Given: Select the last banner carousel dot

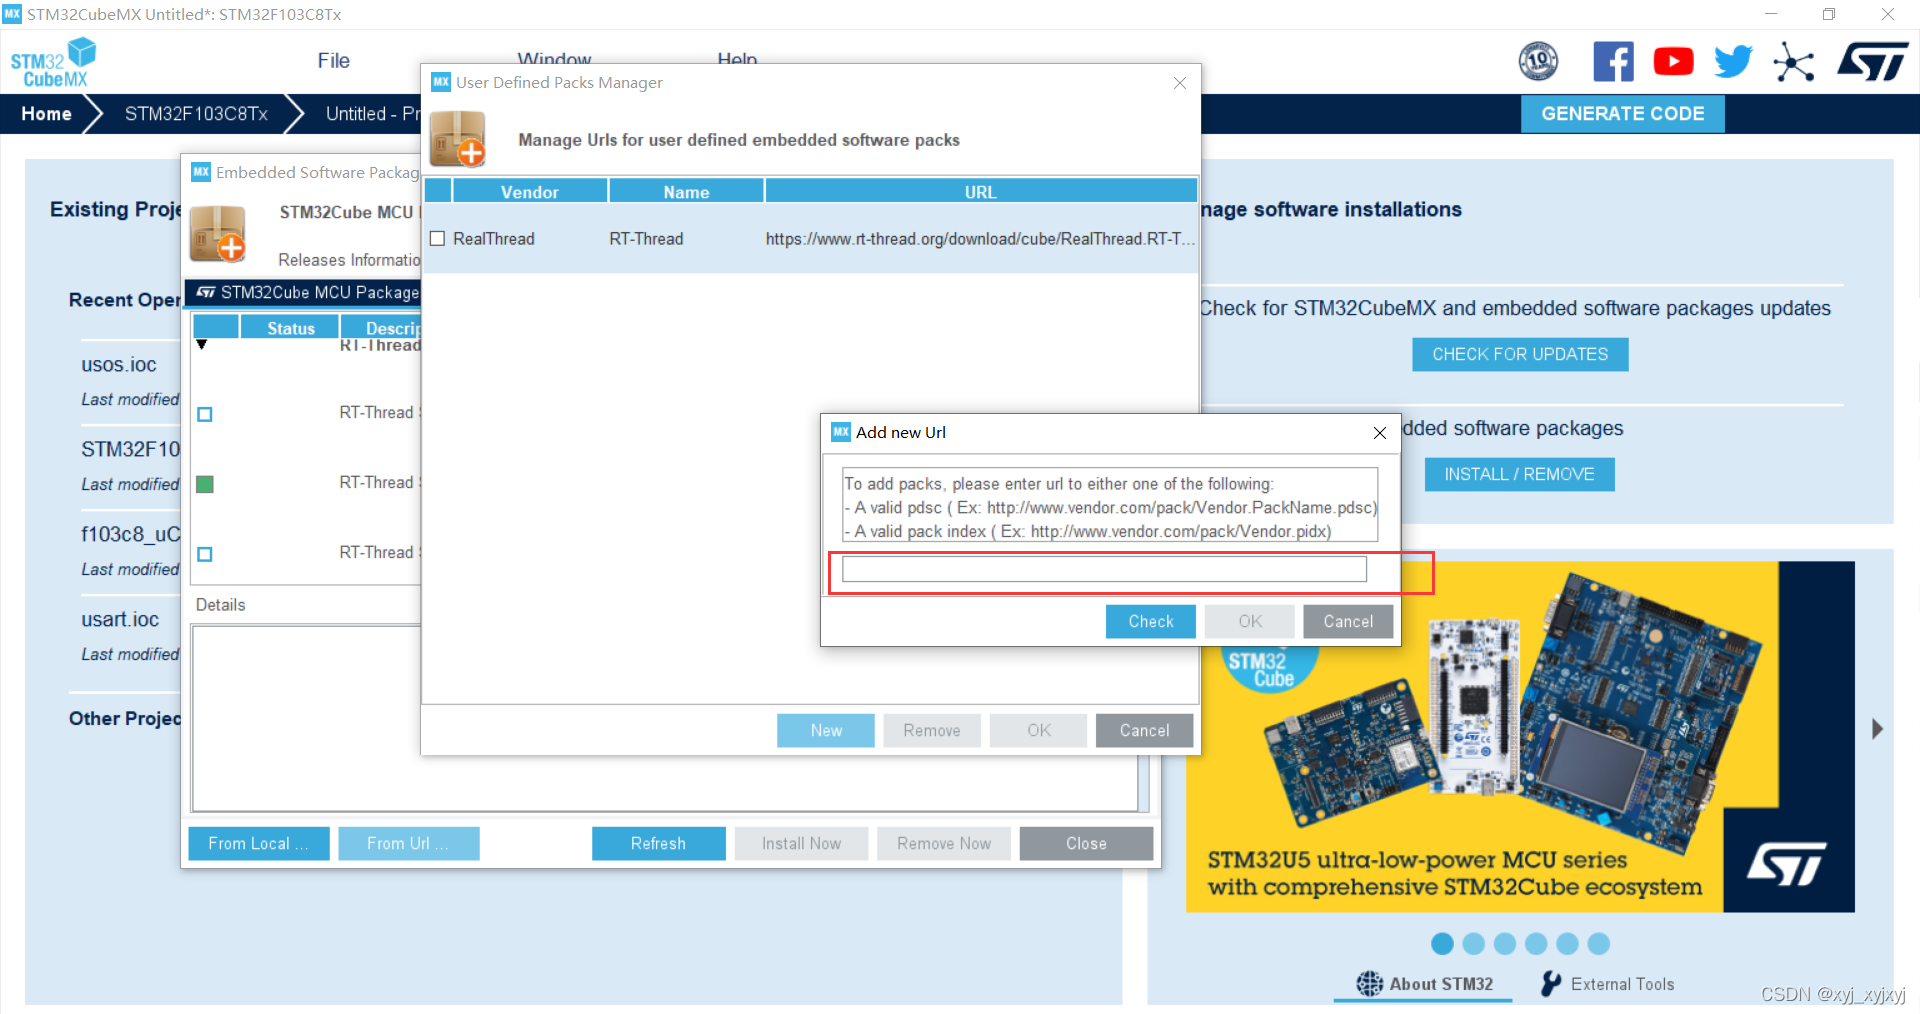Looking at the screenshot, I should pyautogui.click(x=1599, y=943).
